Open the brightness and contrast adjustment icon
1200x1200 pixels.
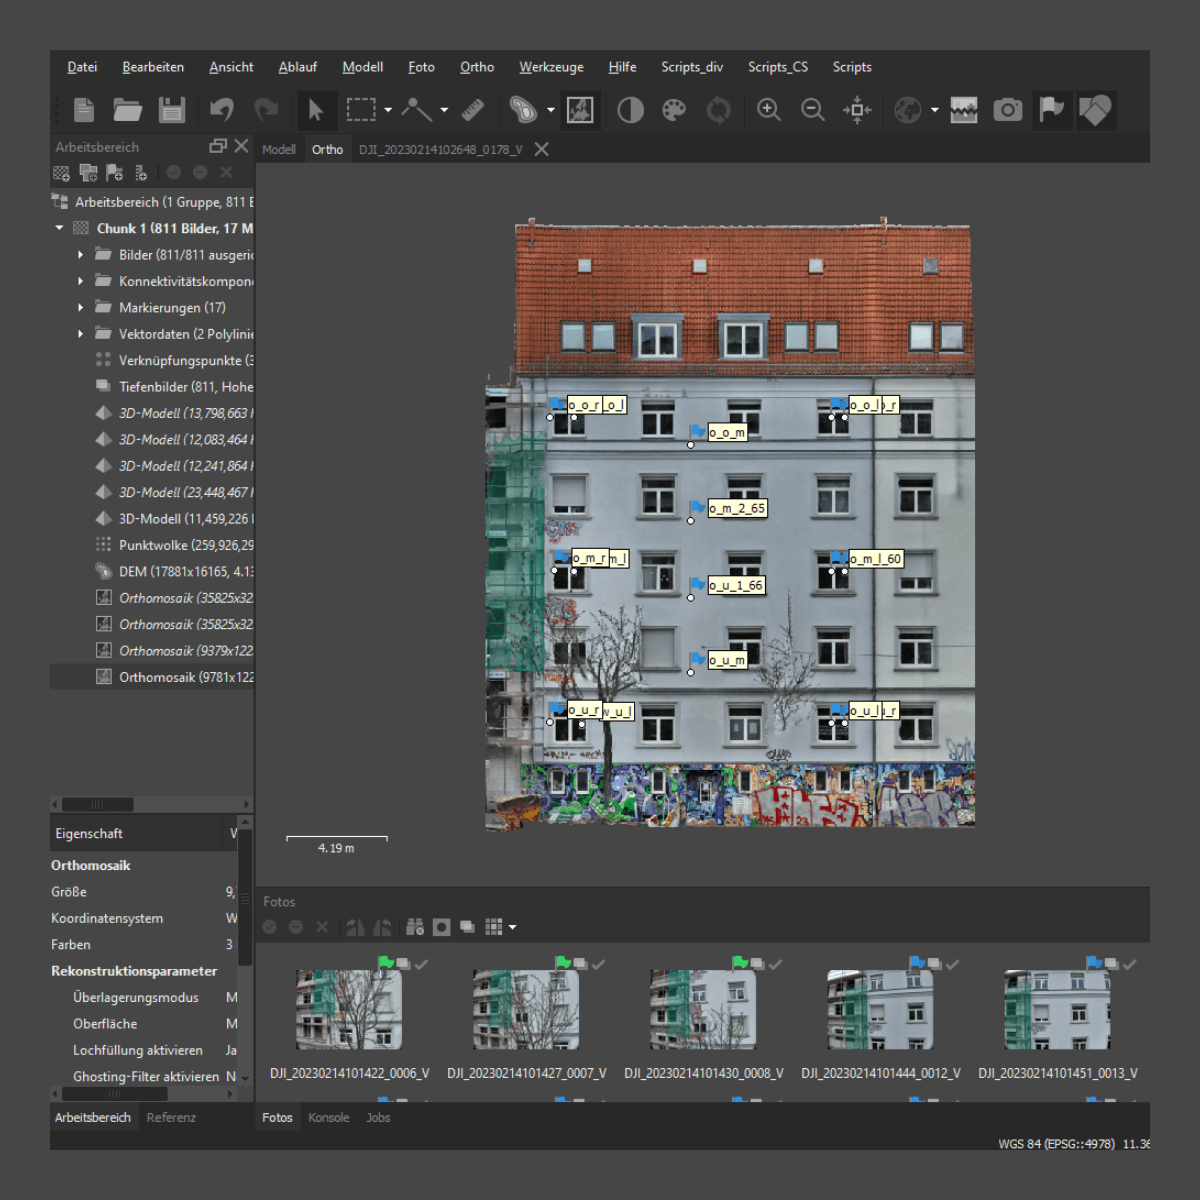(x=630, y=110)
